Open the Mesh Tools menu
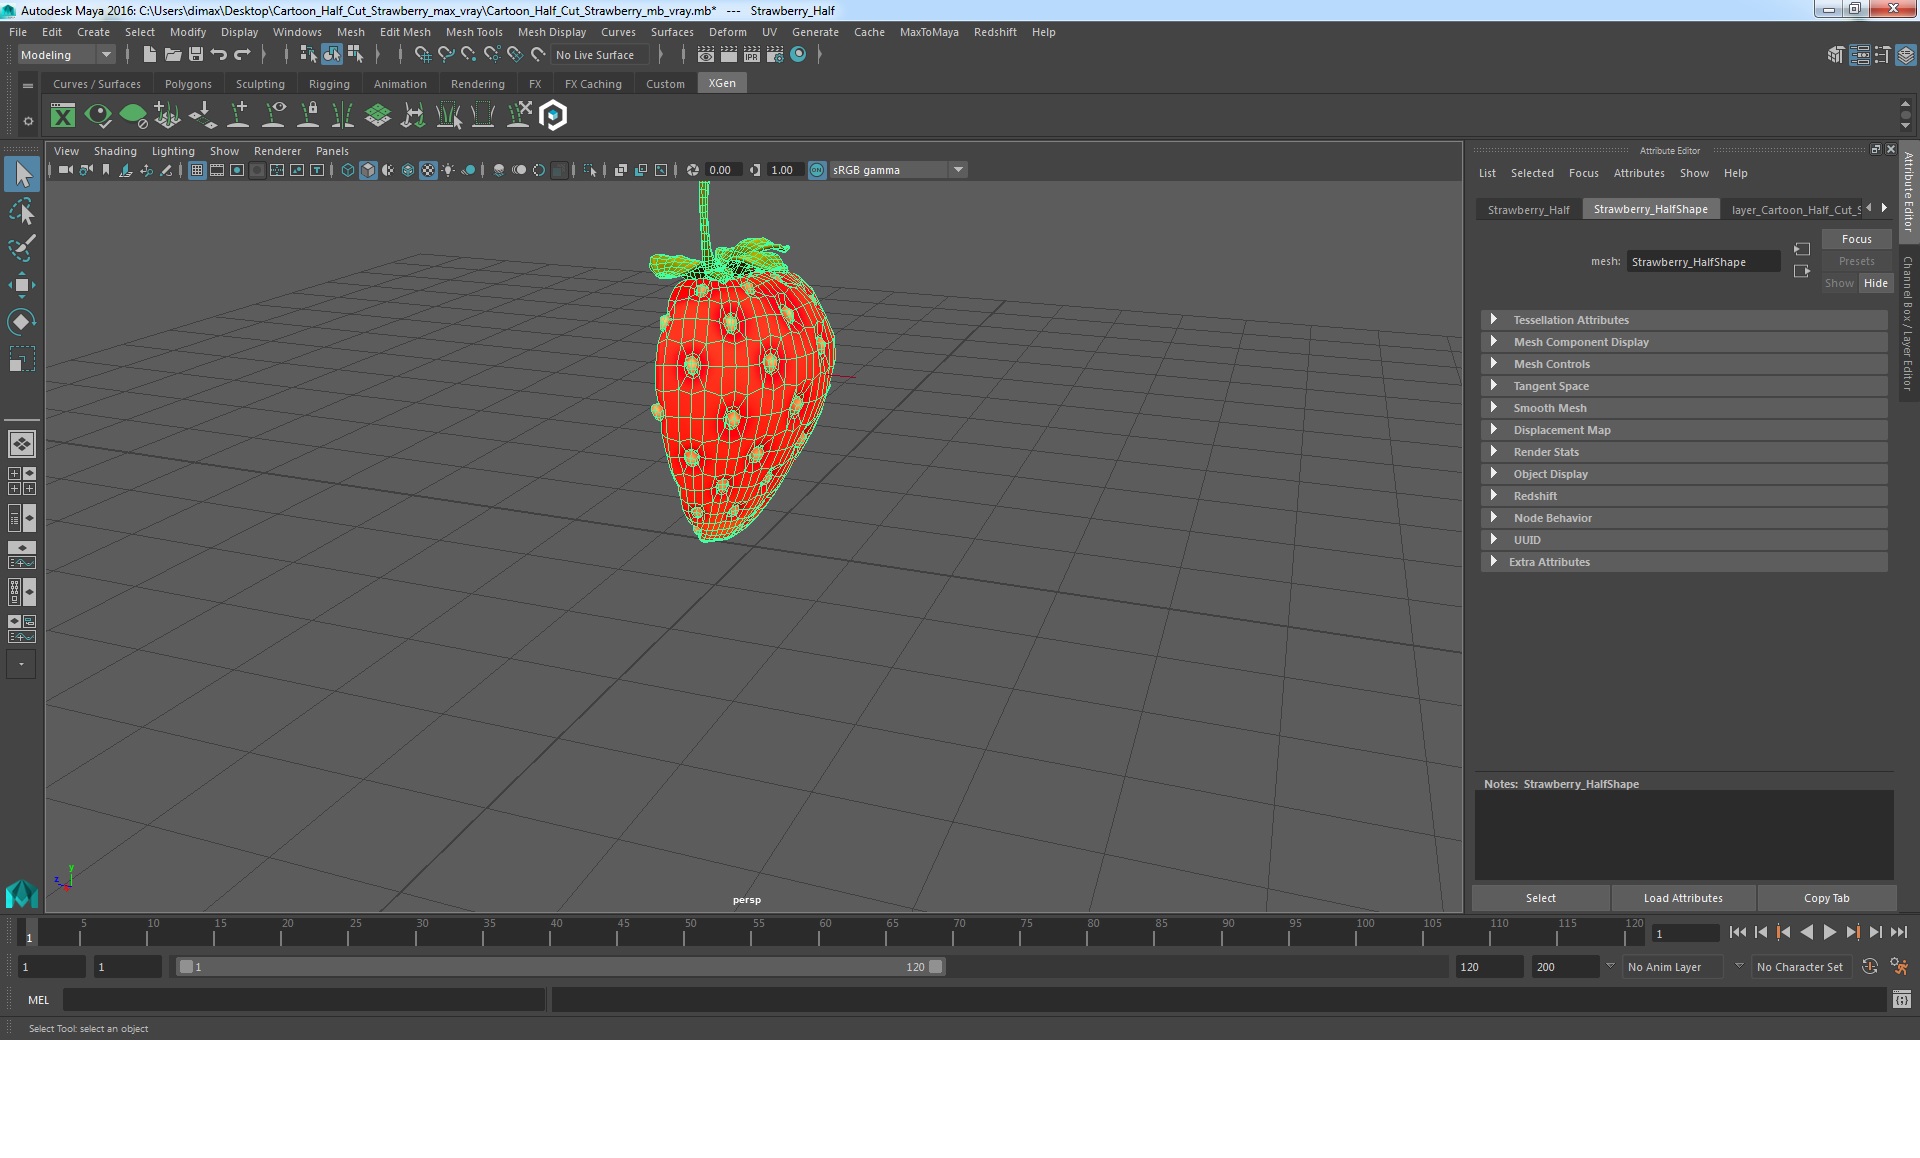This screenshot has height=1158, width=1920. pyautogui.click(x=474, y=32)
